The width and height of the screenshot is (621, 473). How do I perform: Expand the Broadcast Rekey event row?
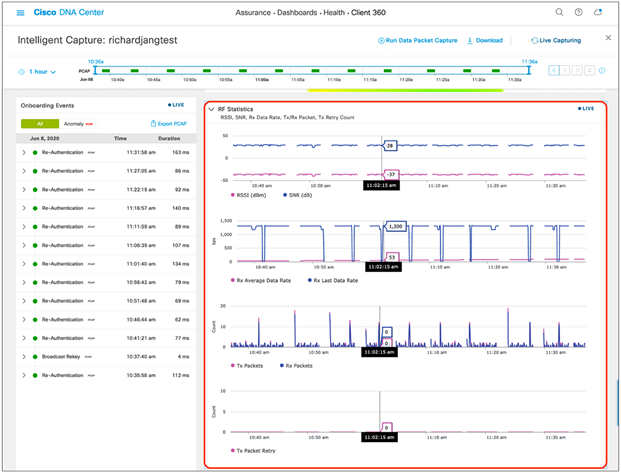pyautogui.click(x=24, y=357)
